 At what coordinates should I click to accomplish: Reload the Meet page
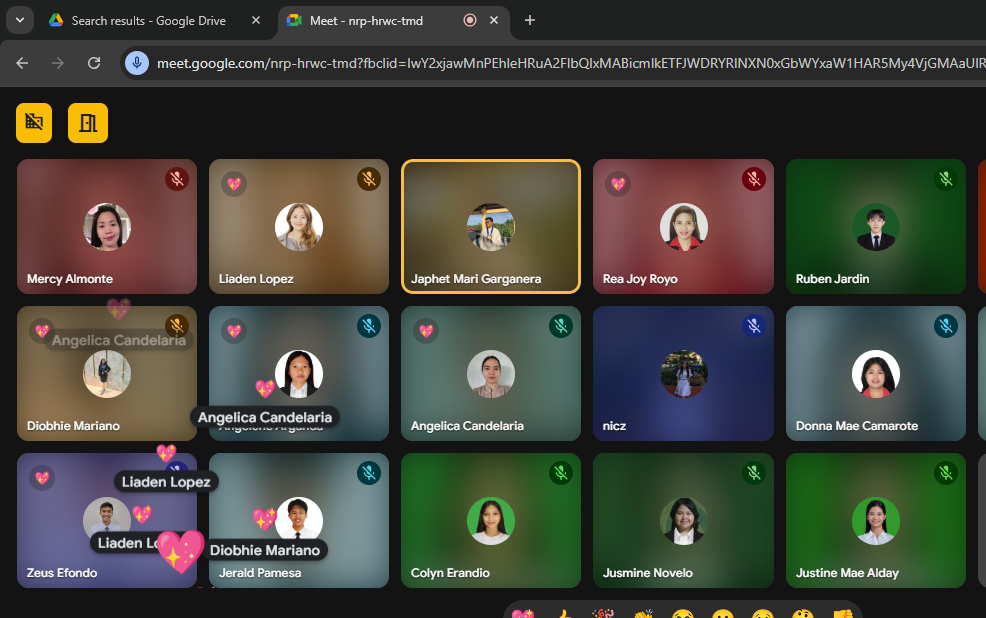94,63
